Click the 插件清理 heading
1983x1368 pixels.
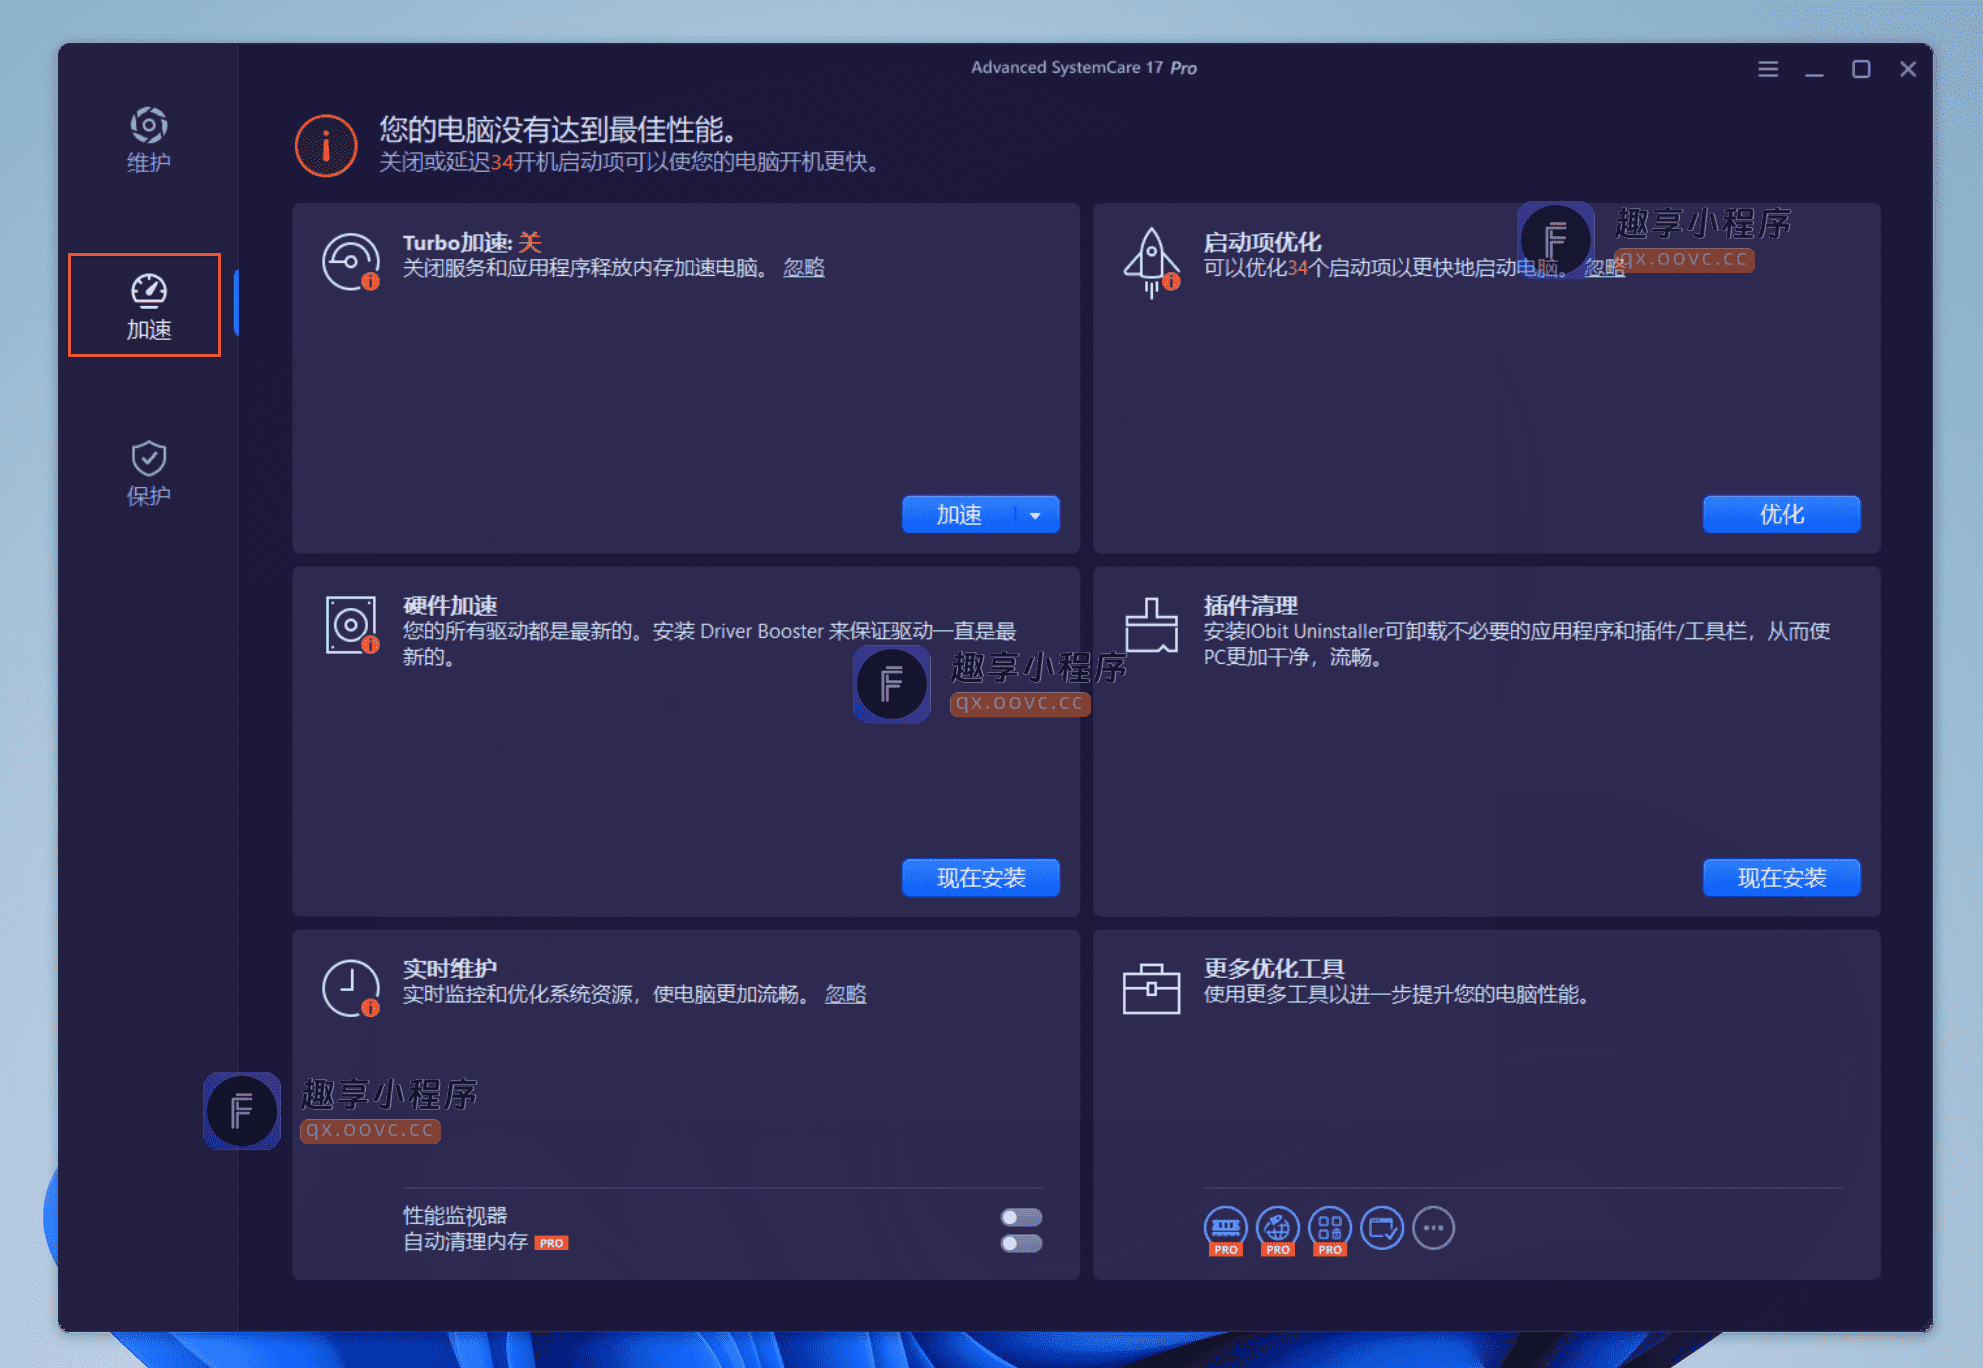click(1250, 605)
